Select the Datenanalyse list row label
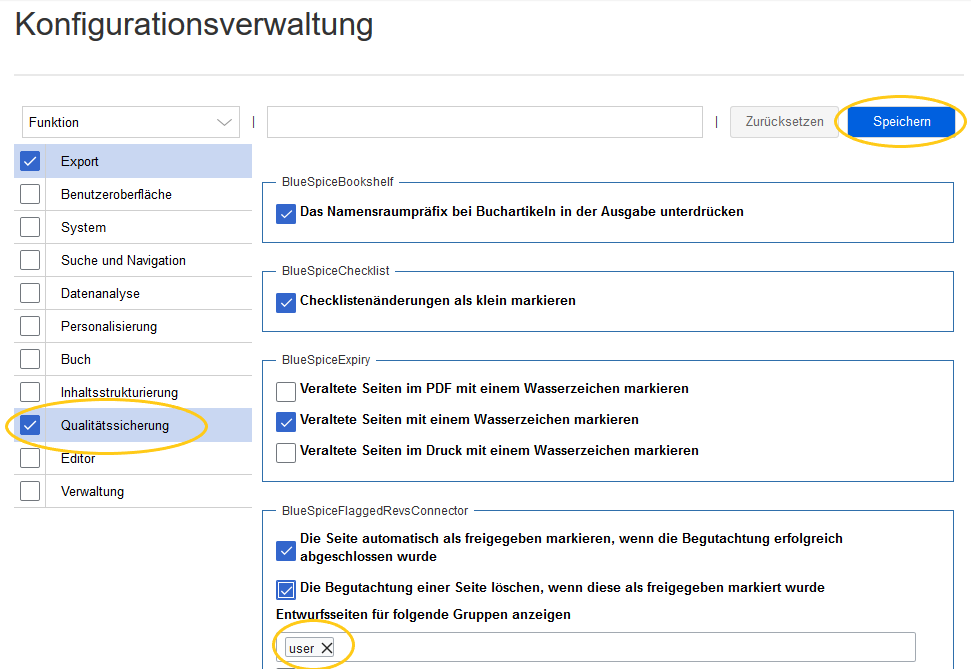This screenshot has width=971, height=669. pyautogui.click(x=100, y=293)
